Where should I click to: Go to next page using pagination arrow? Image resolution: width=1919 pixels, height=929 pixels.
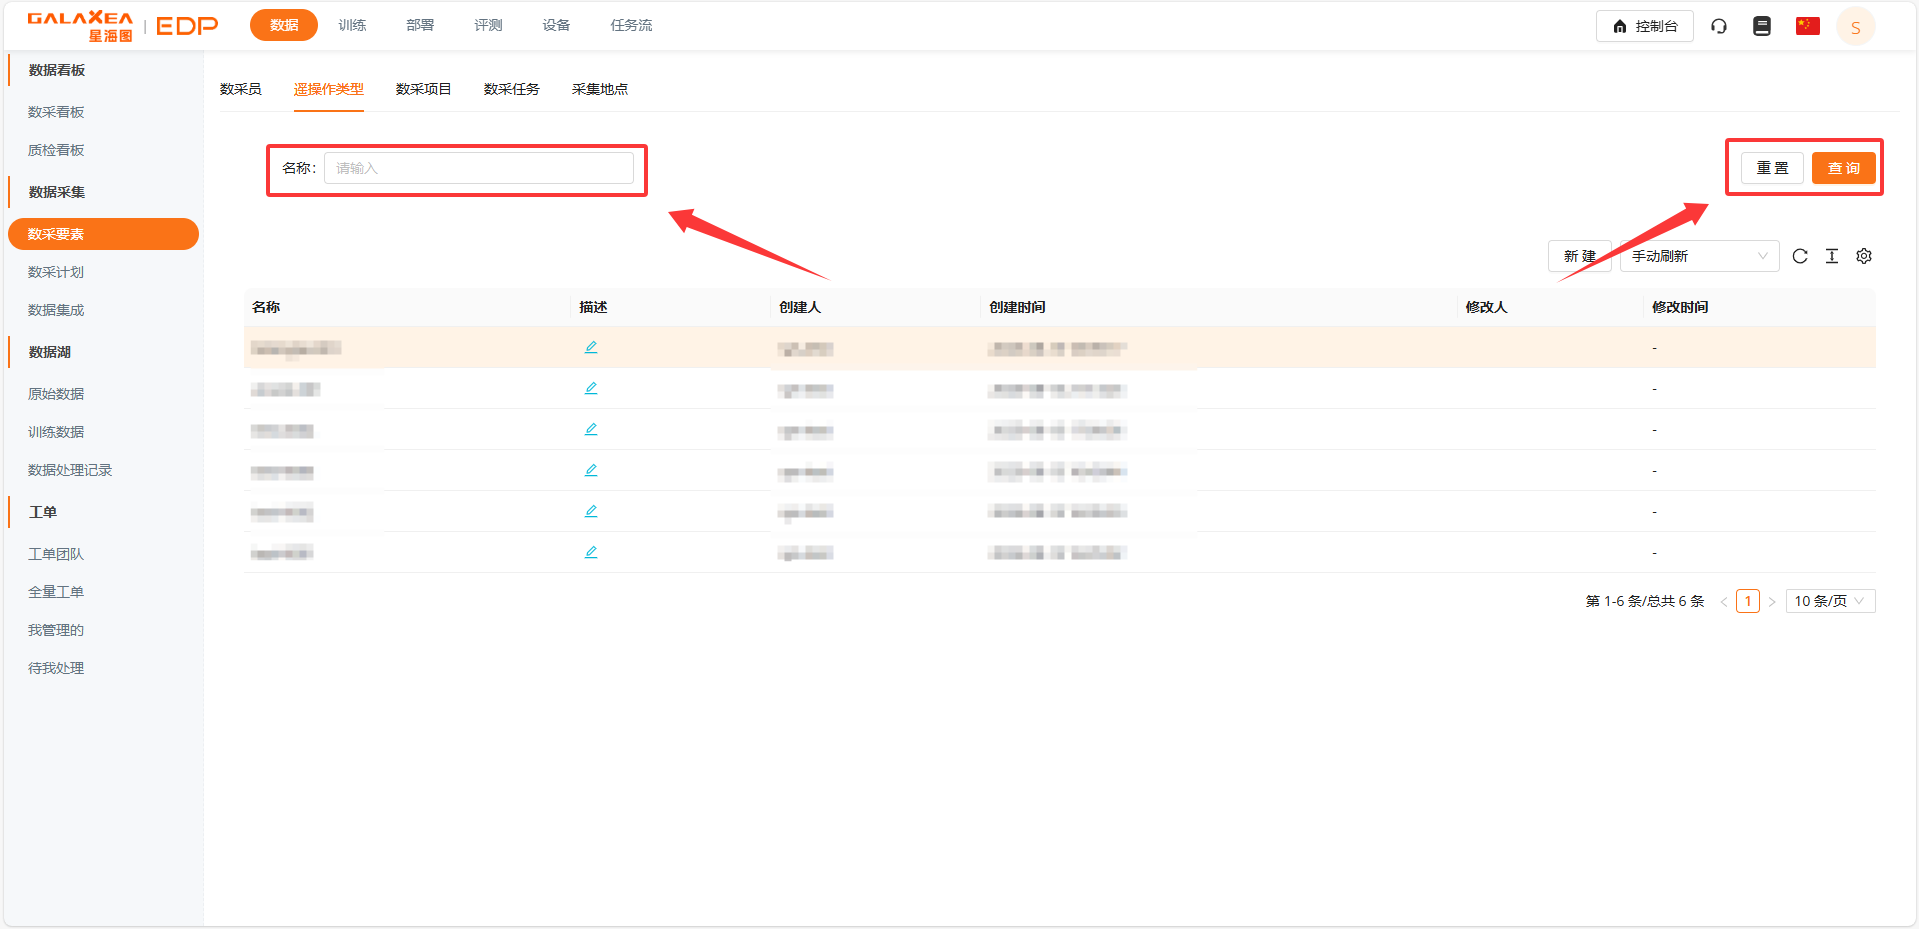coord(1772,601)
